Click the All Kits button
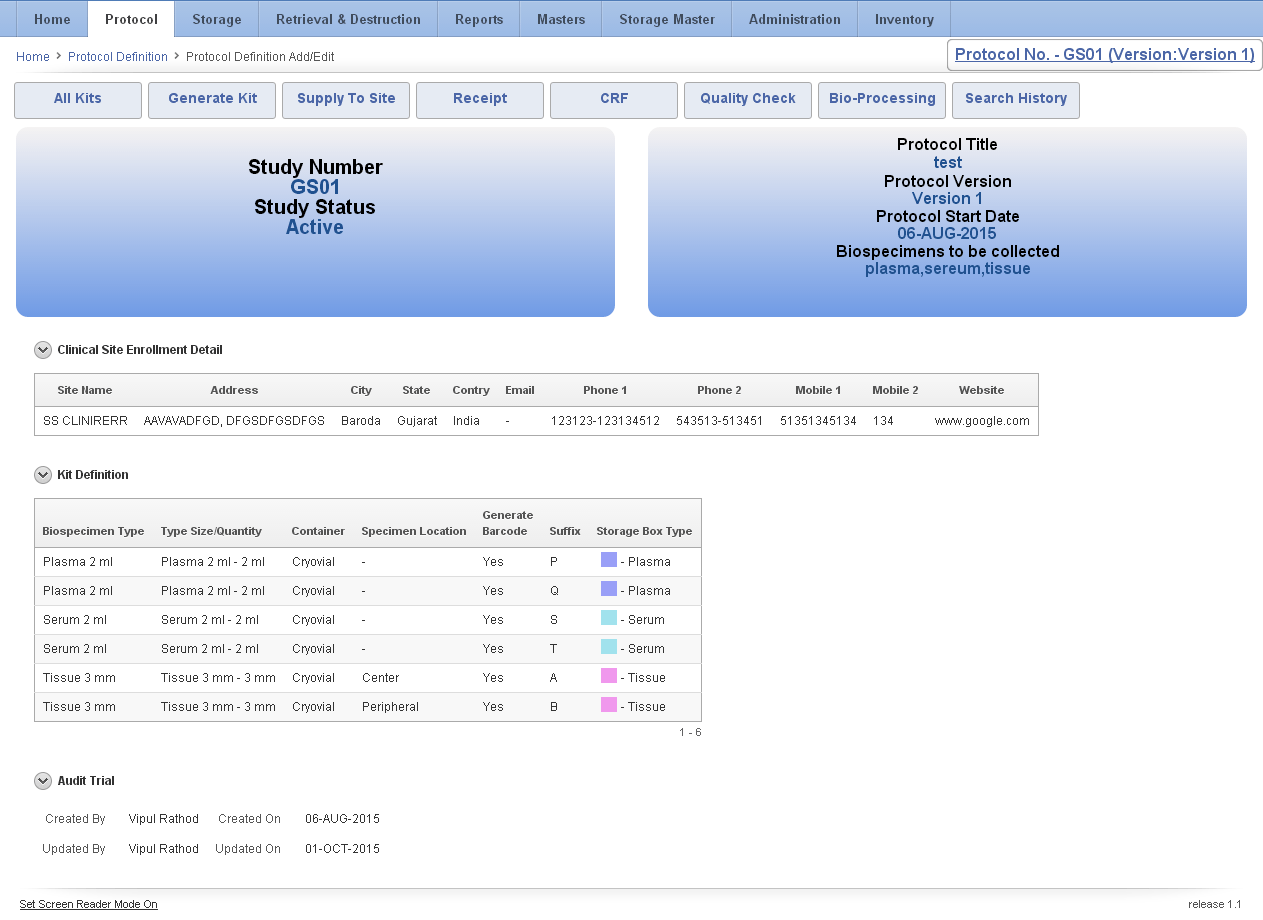This screenshot has height=920, width=1263. pyautogui.click(x=78, y=99)
